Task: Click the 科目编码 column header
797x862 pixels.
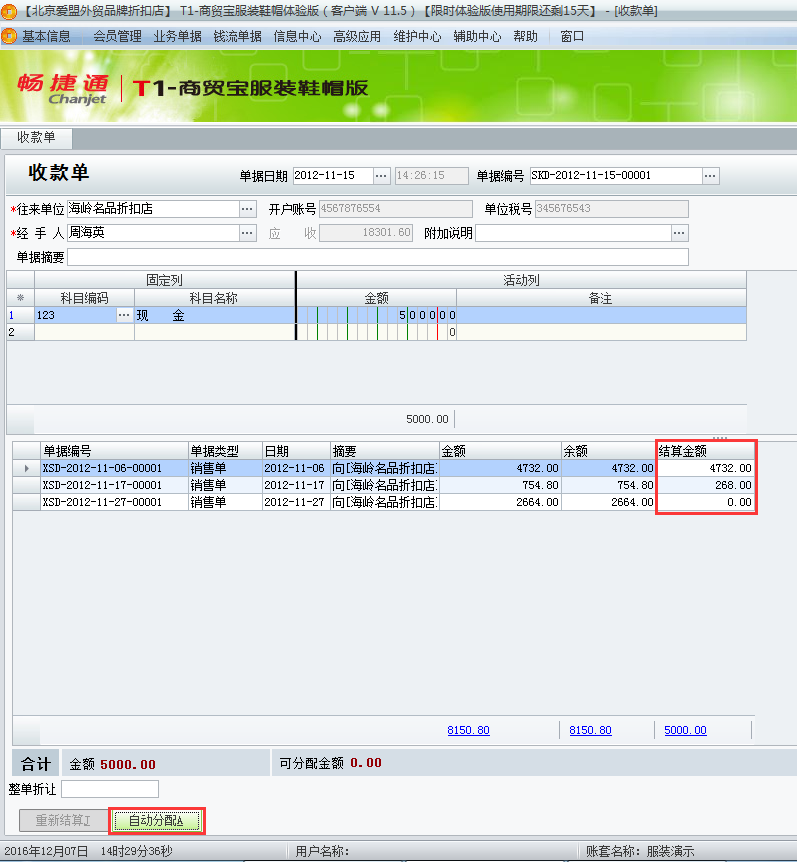Action: [x=84, y=298]
